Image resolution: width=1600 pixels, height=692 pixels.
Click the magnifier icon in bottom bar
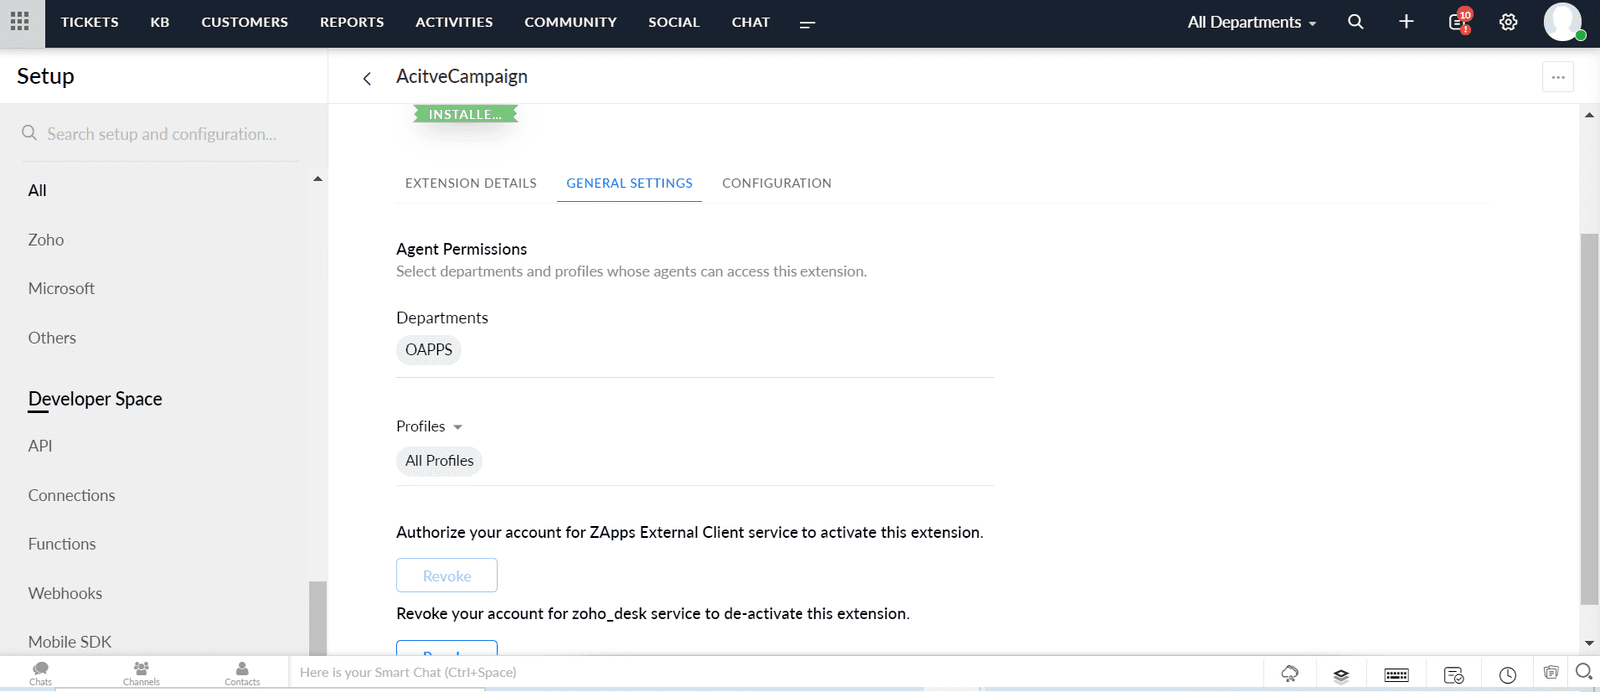click(x=1584, y=671)
